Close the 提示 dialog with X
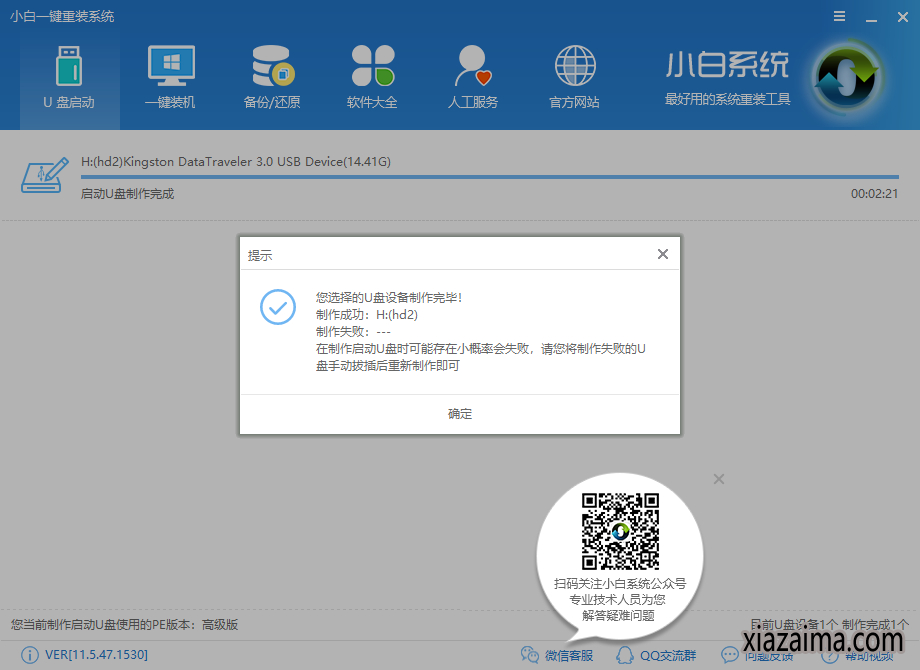 click(x=662, y=255)
